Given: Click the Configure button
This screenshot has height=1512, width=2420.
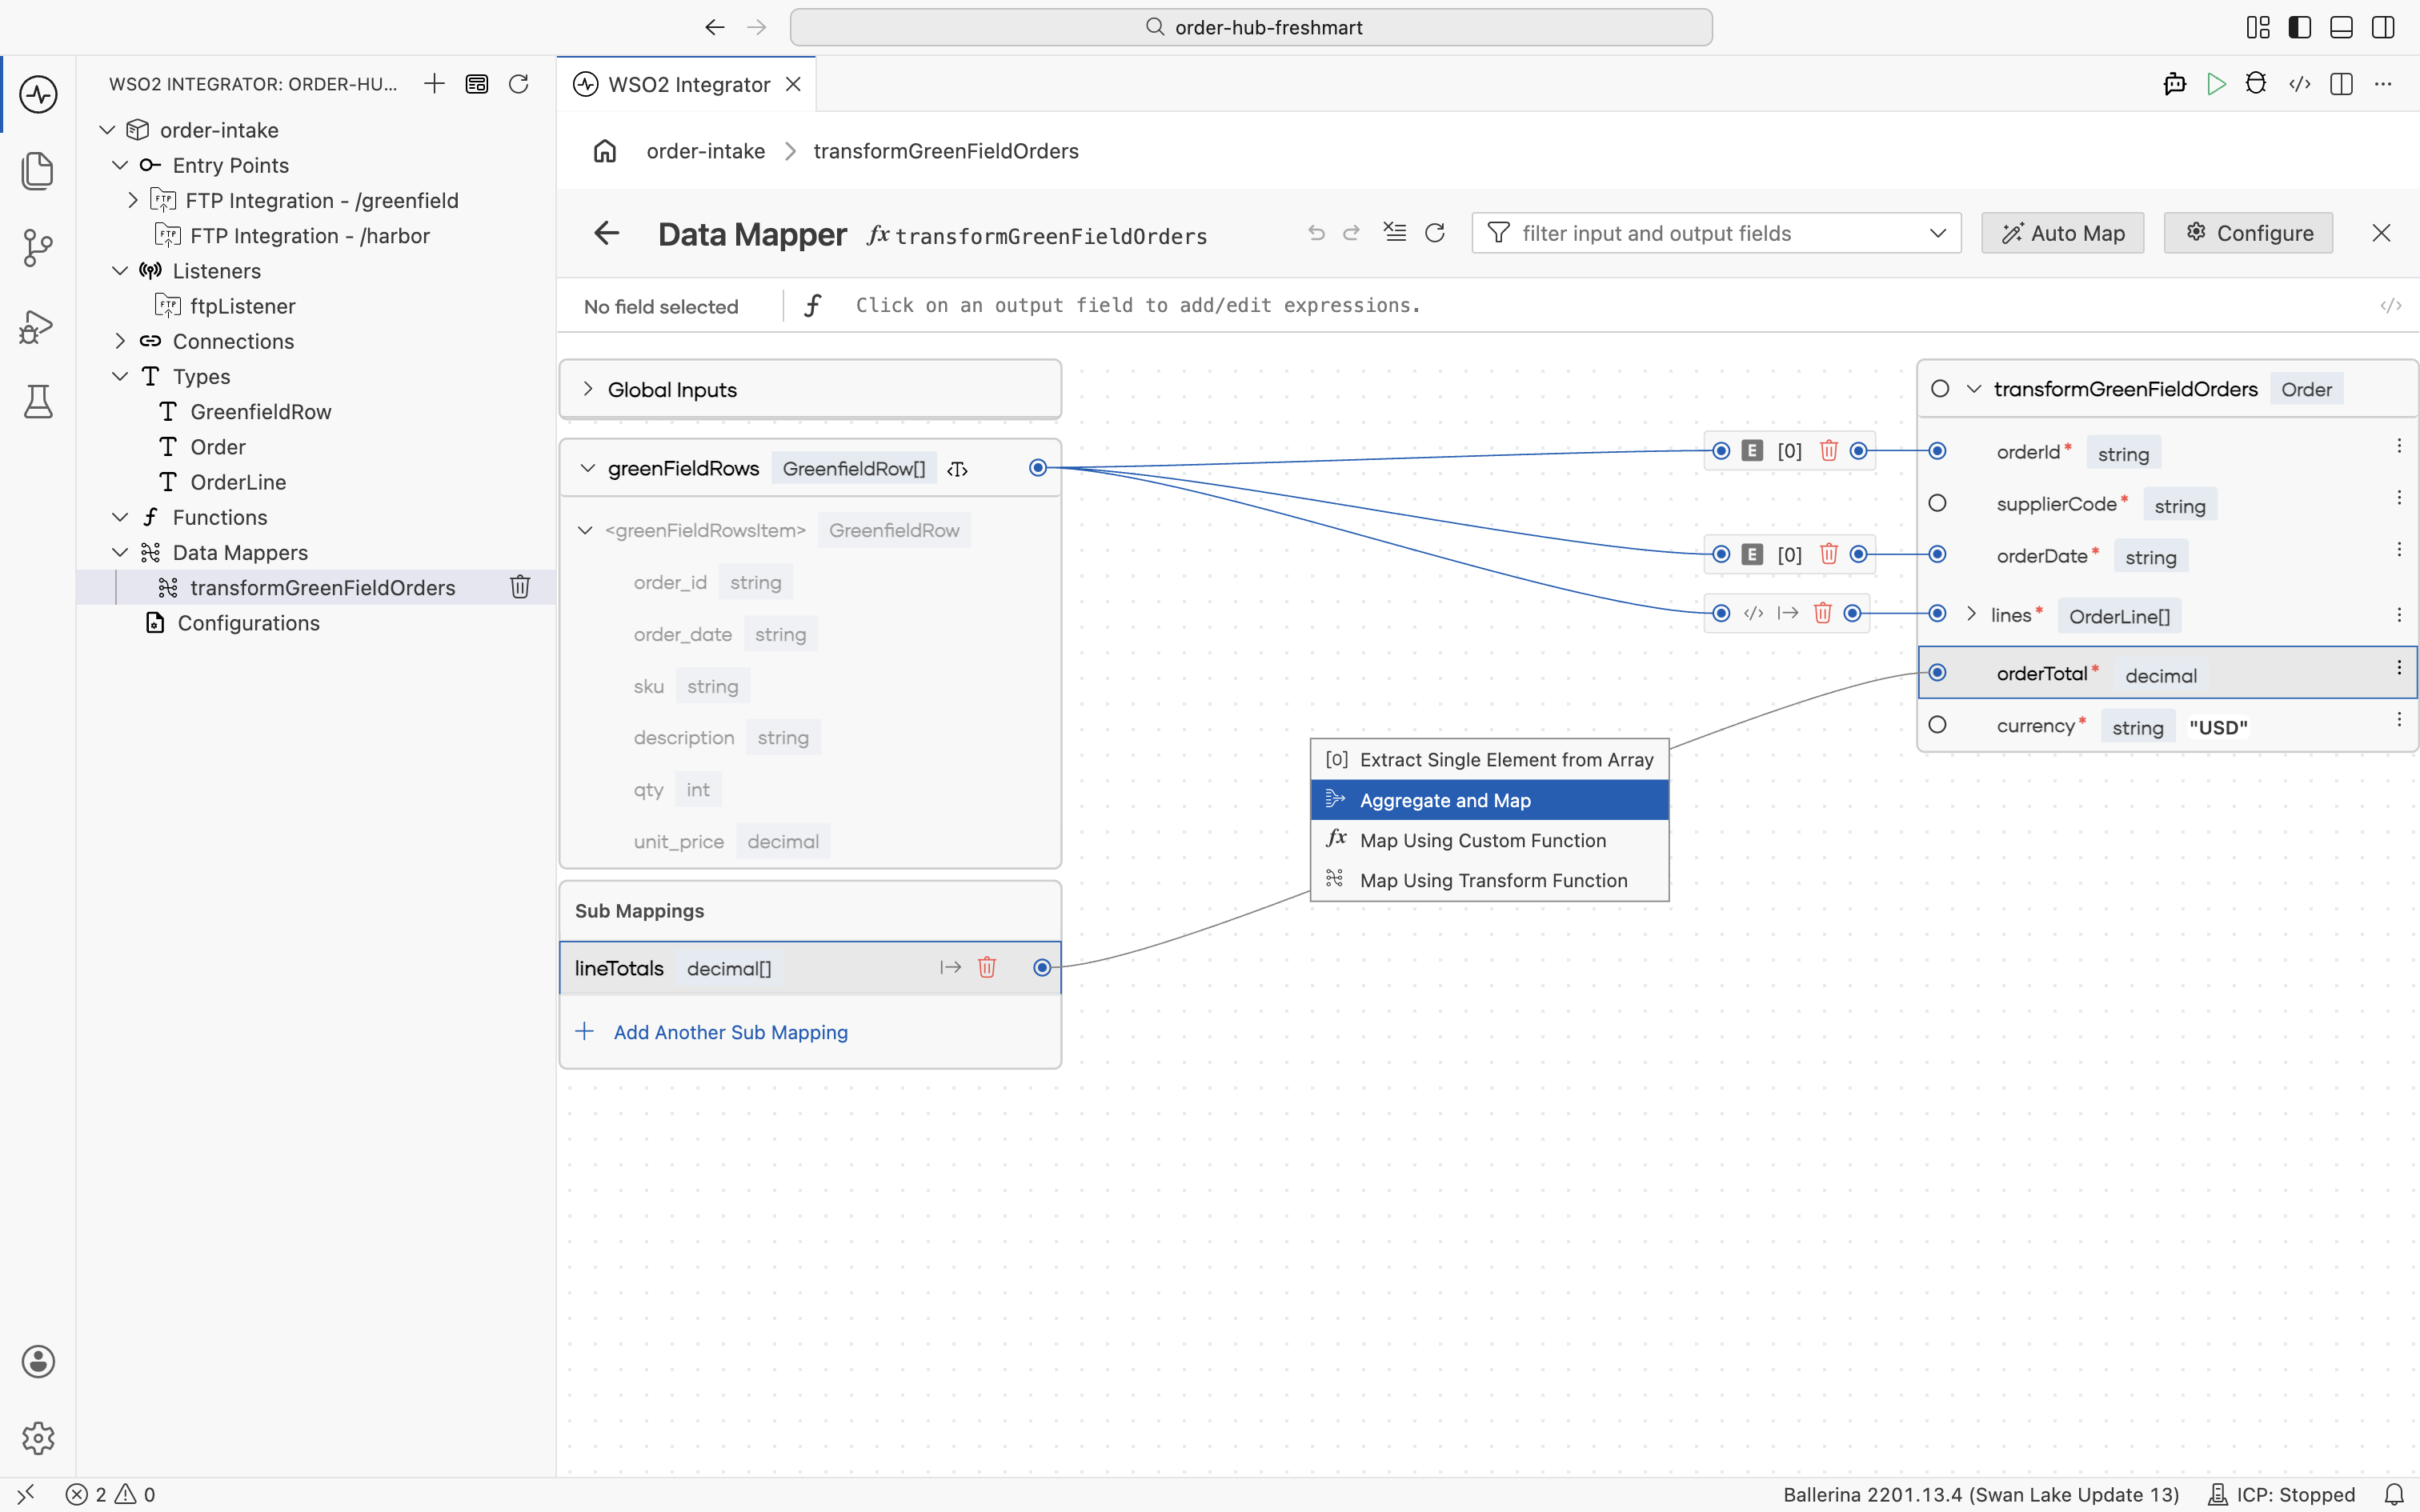Looking at the screenshot, I should coord(2248,233).
